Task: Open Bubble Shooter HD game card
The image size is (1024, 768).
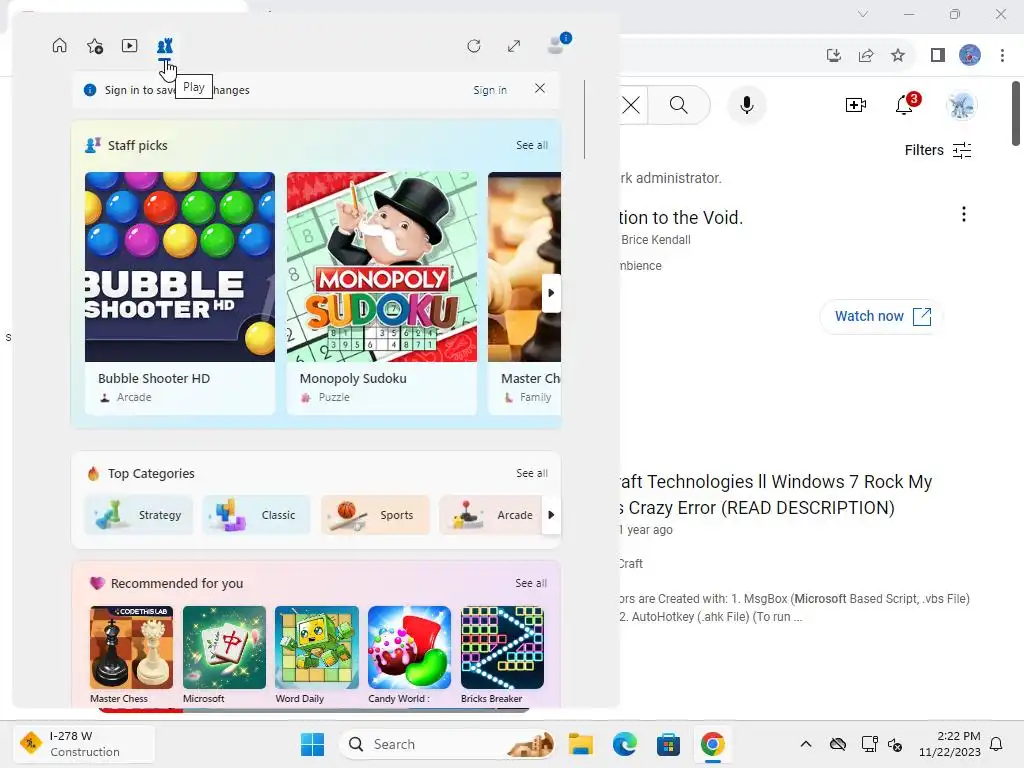Action: 180,293
